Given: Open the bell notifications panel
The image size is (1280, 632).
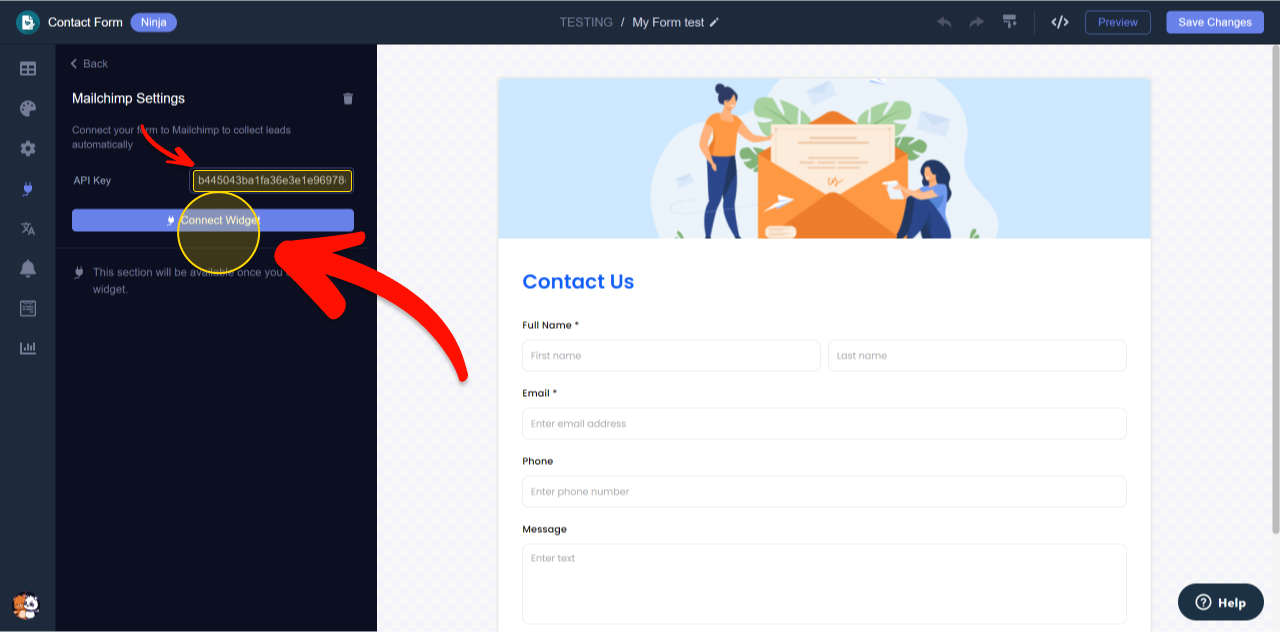Looking at the screenshot, I should [x=28, y=268].
